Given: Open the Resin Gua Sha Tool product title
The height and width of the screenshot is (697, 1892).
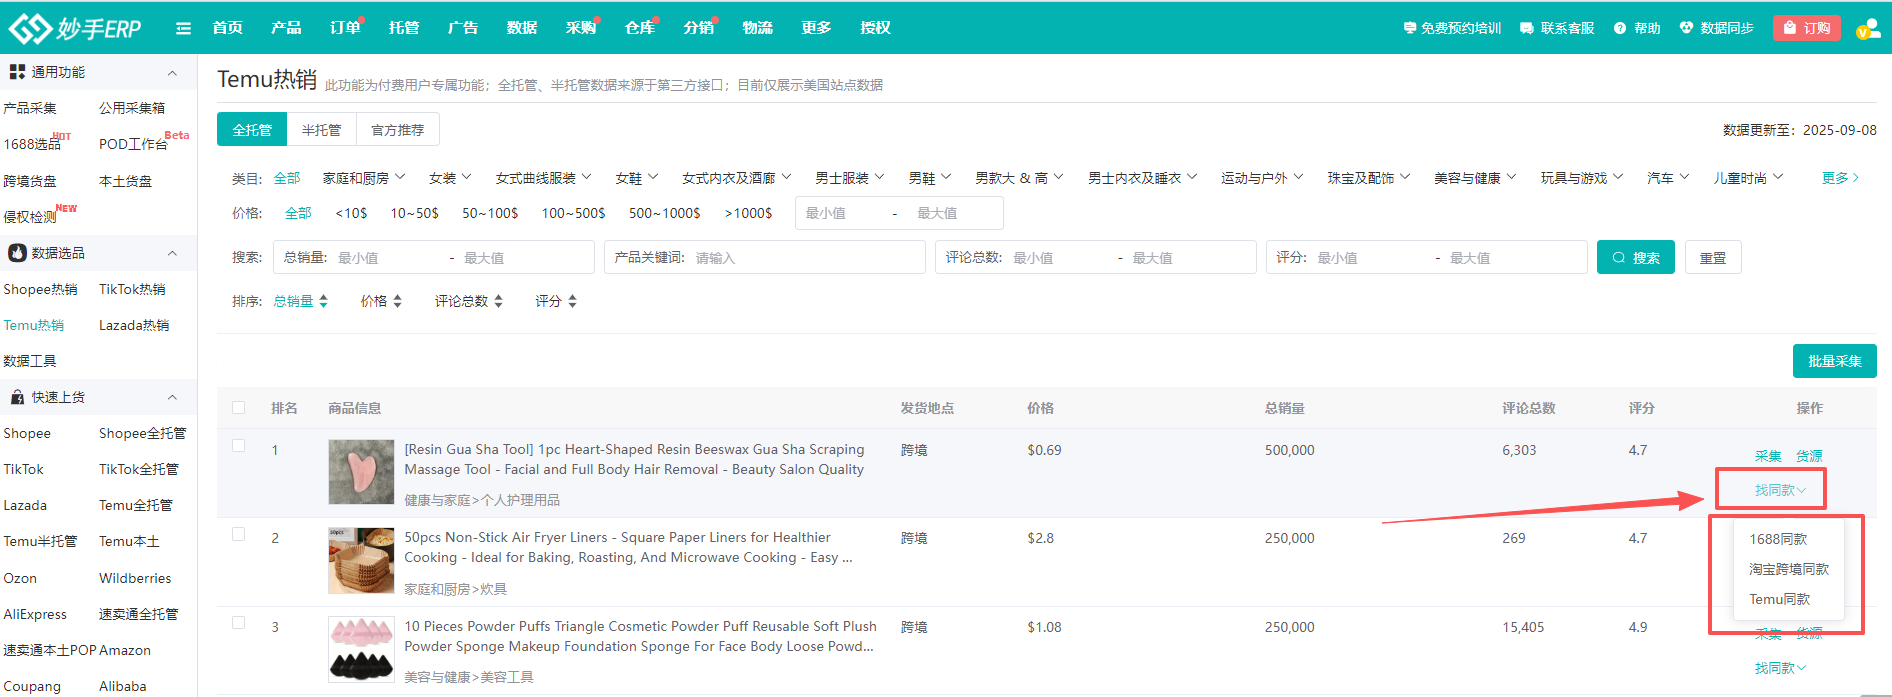Looking at the screenshot, I should (x=634, y=459).
